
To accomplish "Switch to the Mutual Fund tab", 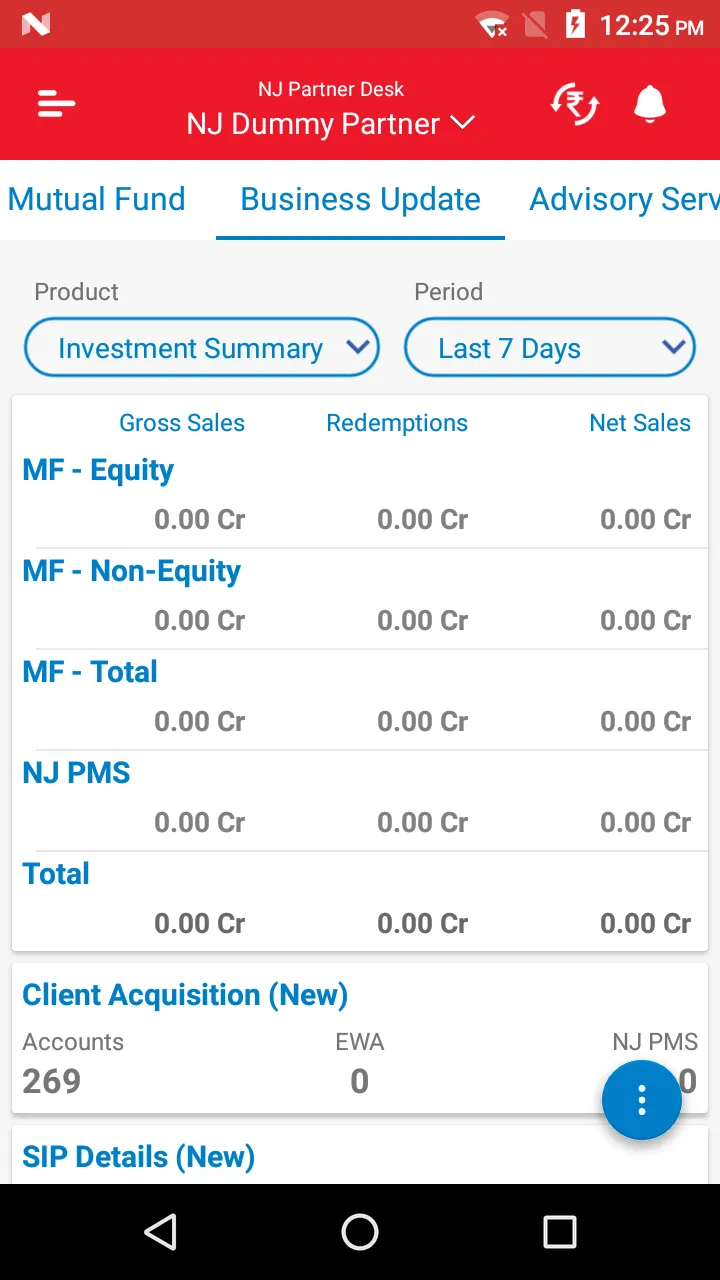I will (x=97, y=199).
